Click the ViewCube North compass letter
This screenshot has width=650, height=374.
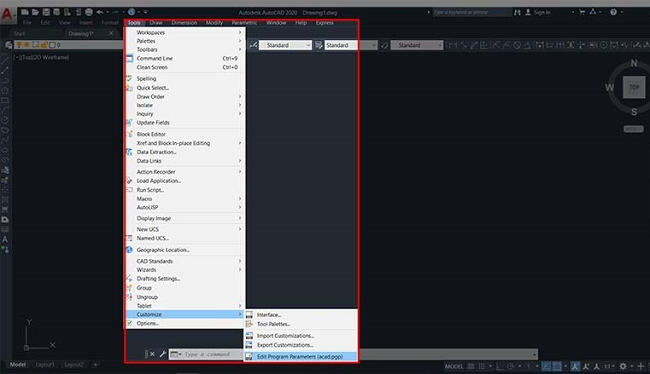(634, 63)
